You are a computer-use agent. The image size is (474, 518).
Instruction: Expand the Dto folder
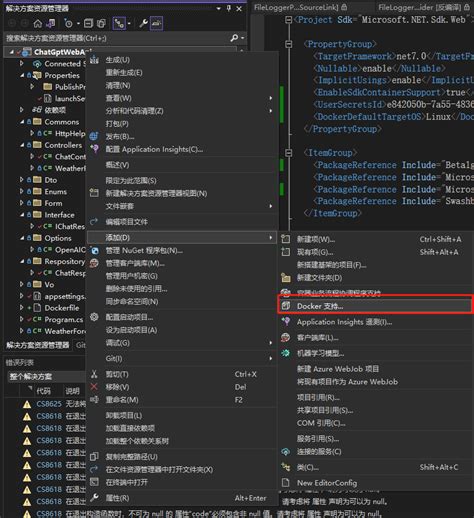pyautogui.click(x=22, y=180)
